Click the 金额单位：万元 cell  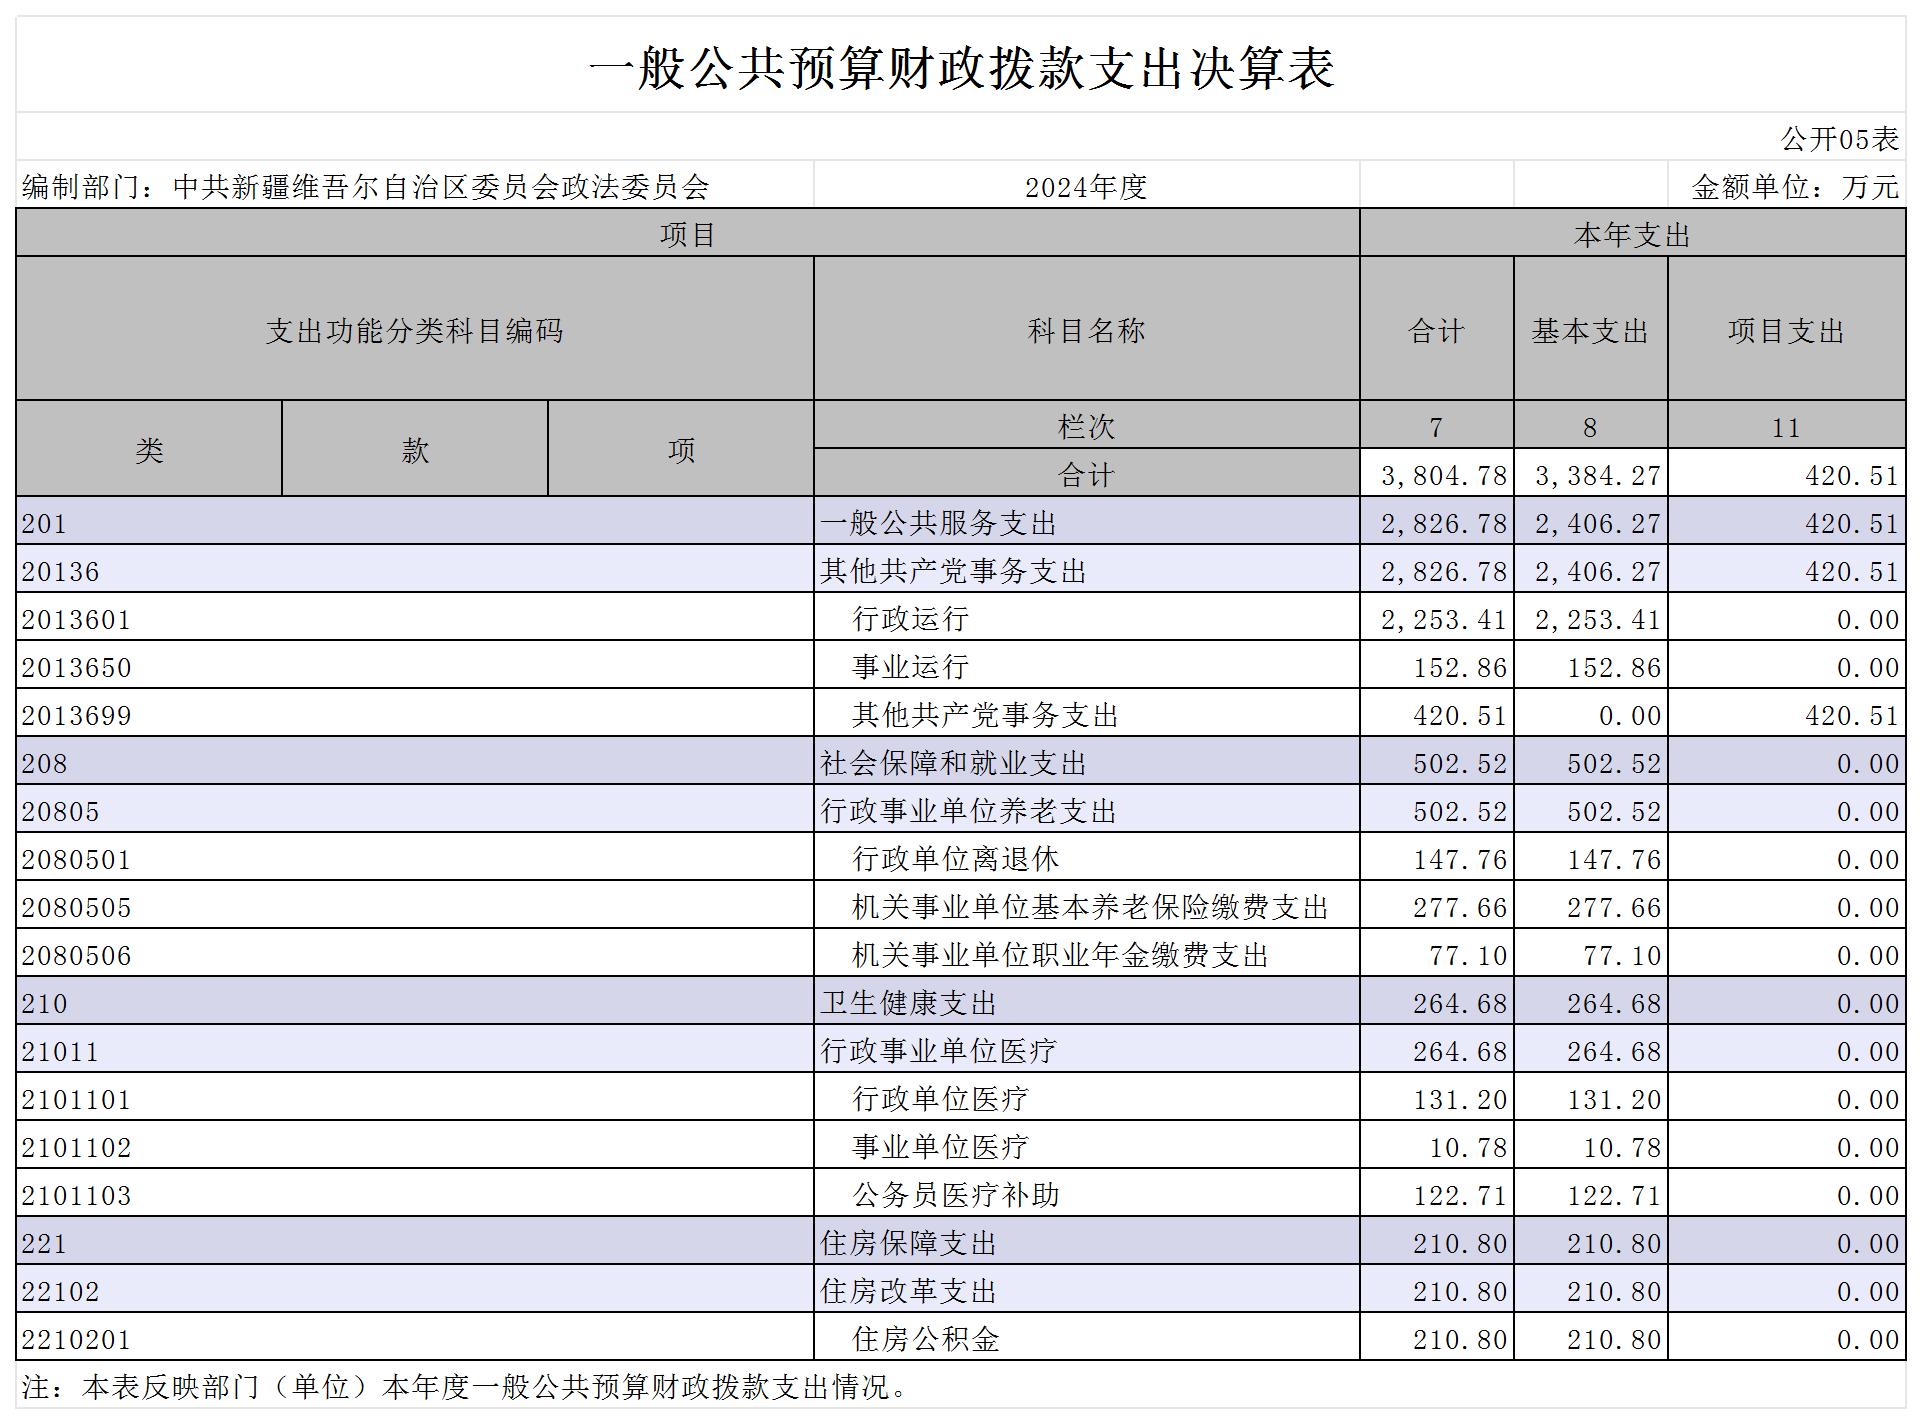(1794, 187)
